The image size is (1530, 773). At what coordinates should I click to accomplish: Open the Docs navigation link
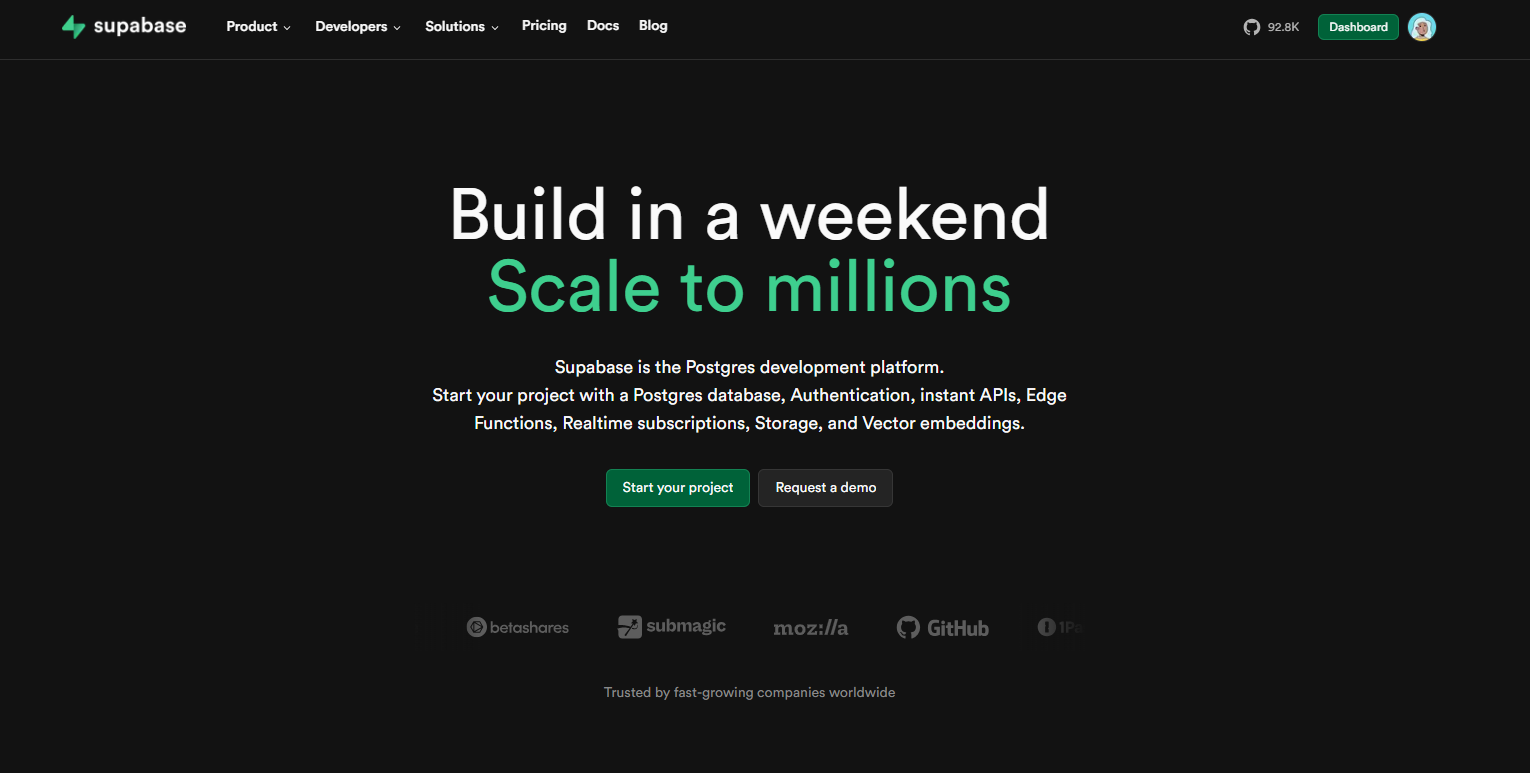click(x=603, y=26)
